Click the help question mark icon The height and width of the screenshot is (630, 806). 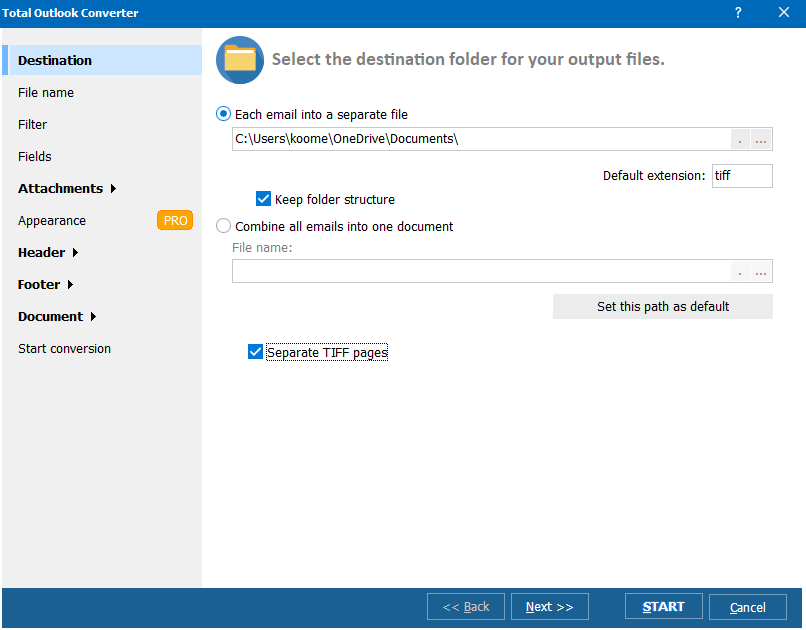coord(737,13)
